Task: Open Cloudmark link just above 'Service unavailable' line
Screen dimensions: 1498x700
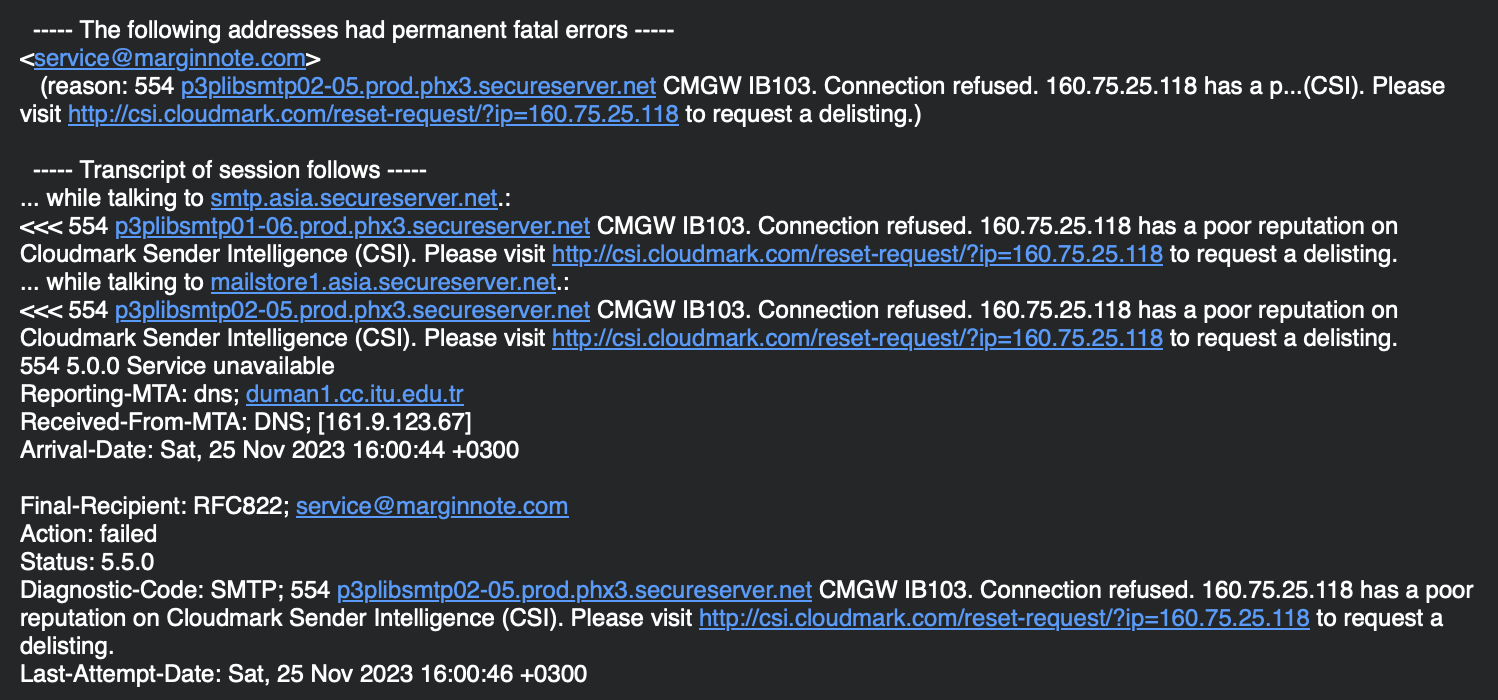Action: coord(857,338)
